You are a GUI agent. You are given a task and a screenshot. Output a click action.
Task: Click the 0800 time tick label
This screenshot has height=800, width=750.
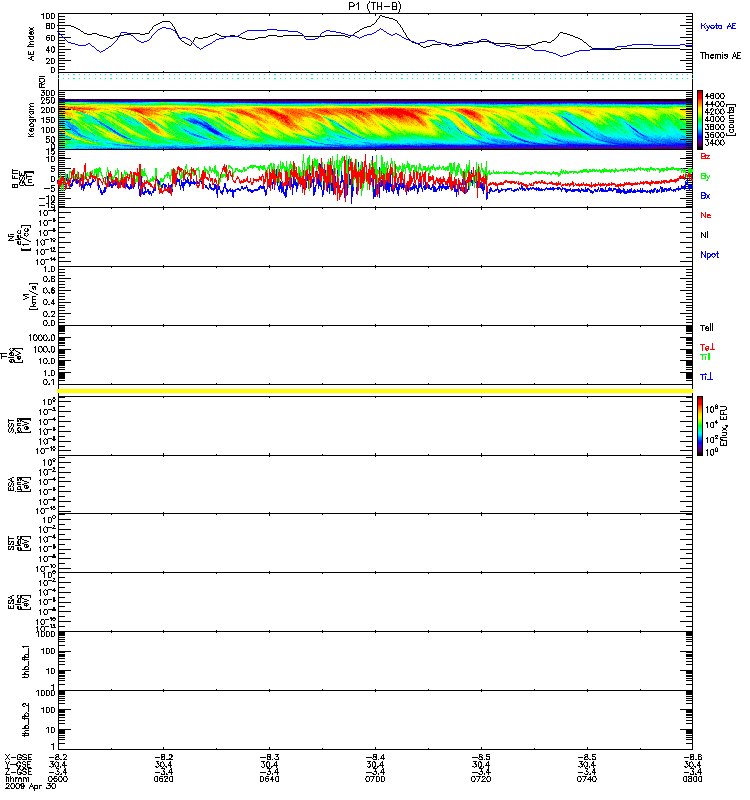(692, 779)
